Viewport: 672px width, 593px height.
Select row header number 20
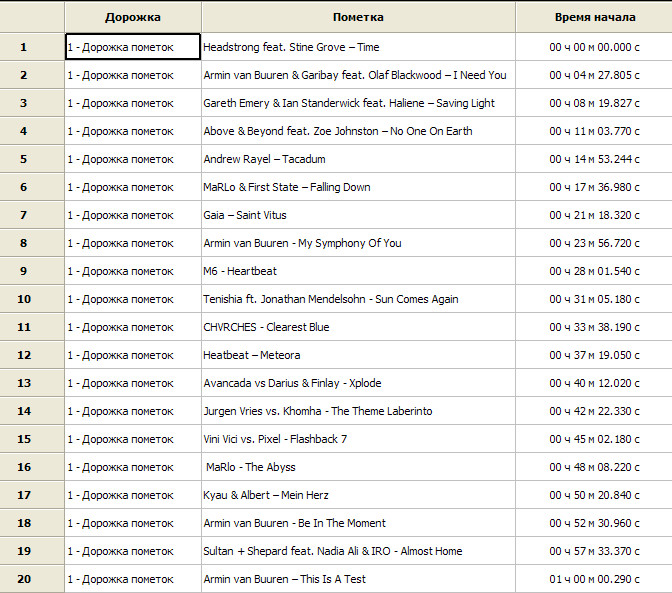(32, 579)
